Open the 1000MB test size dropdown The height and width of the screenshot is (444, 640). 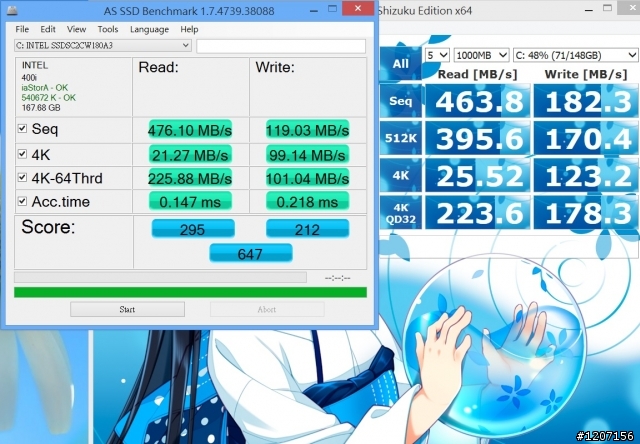point(481,55)
